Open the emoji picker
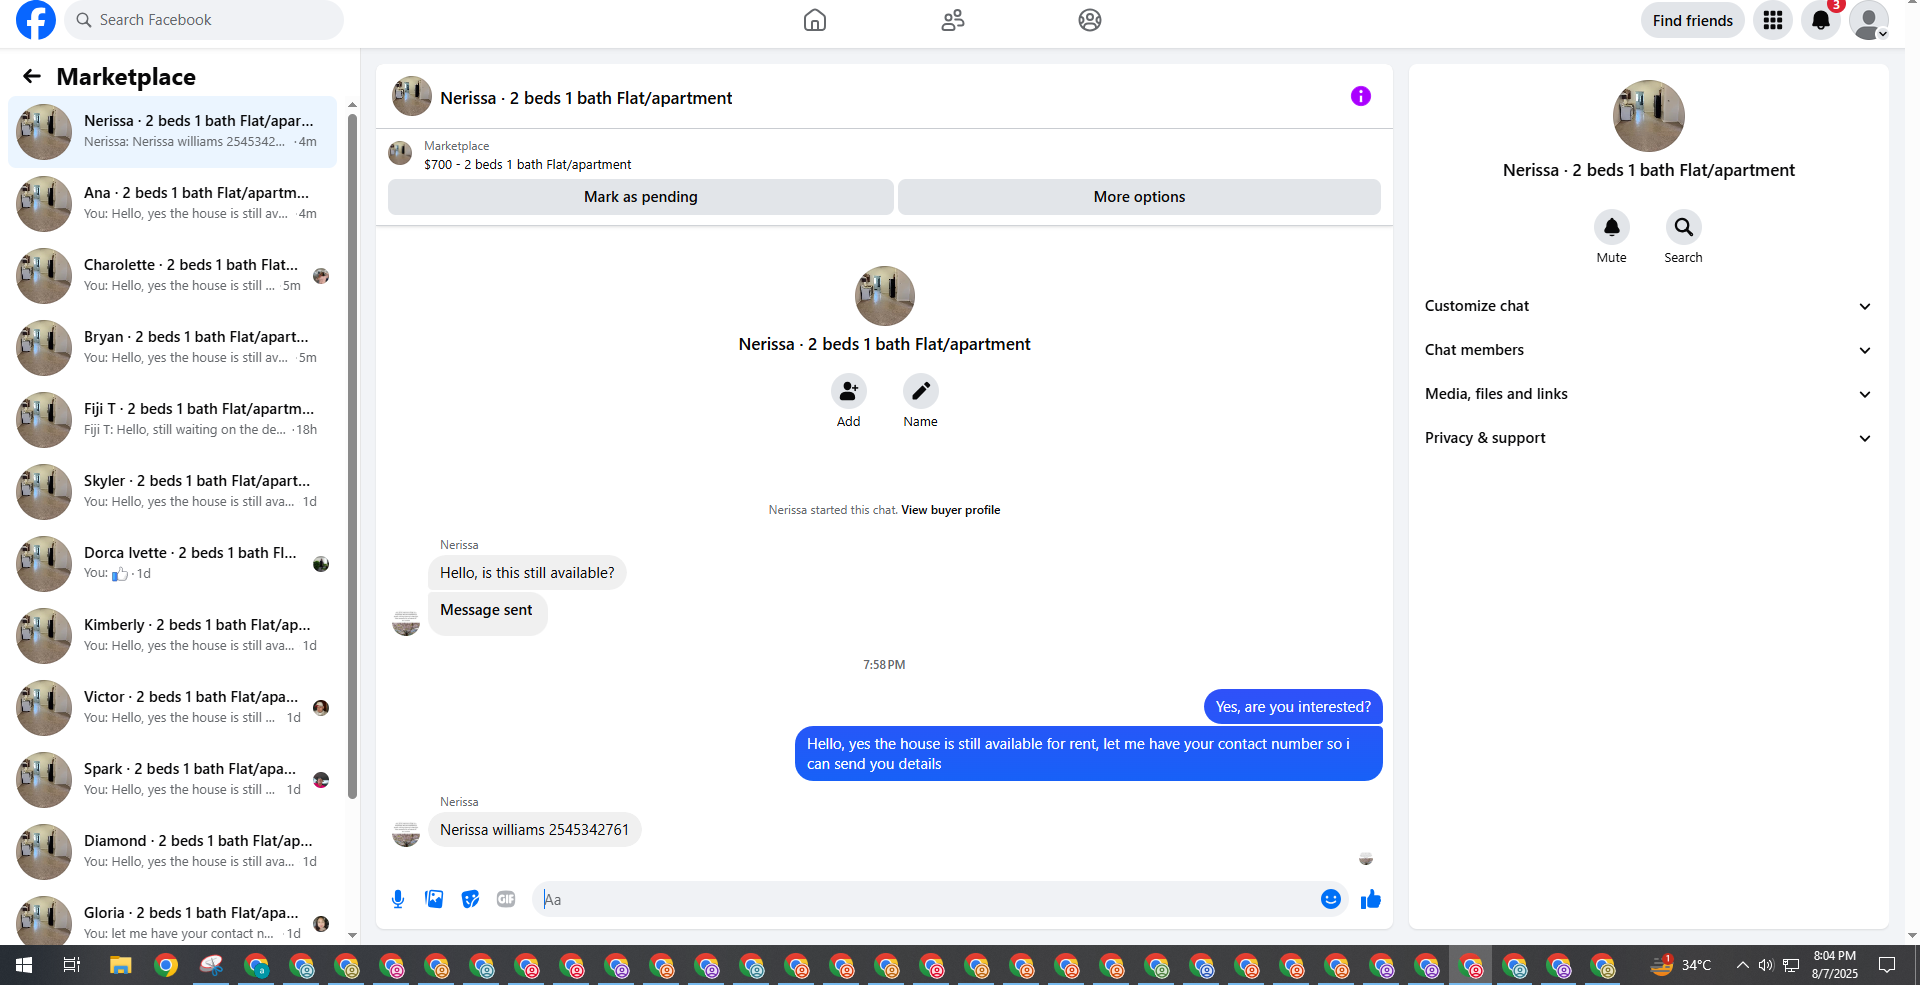 [1331, 899]
